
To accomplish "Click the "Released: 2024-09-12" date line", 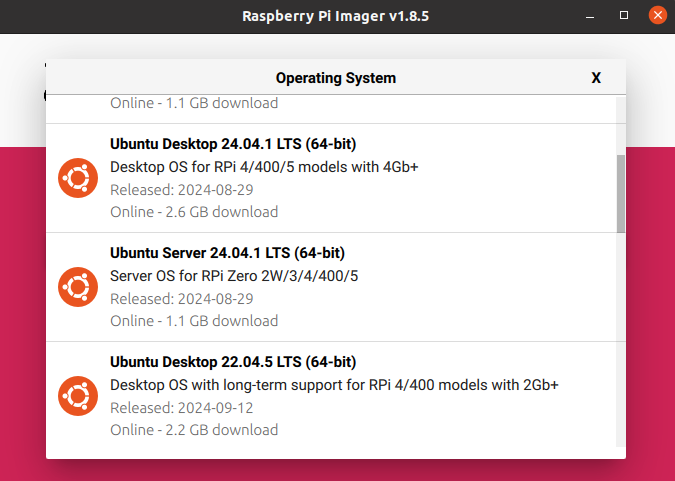I will pyautogui.click(x=180, y=408).
